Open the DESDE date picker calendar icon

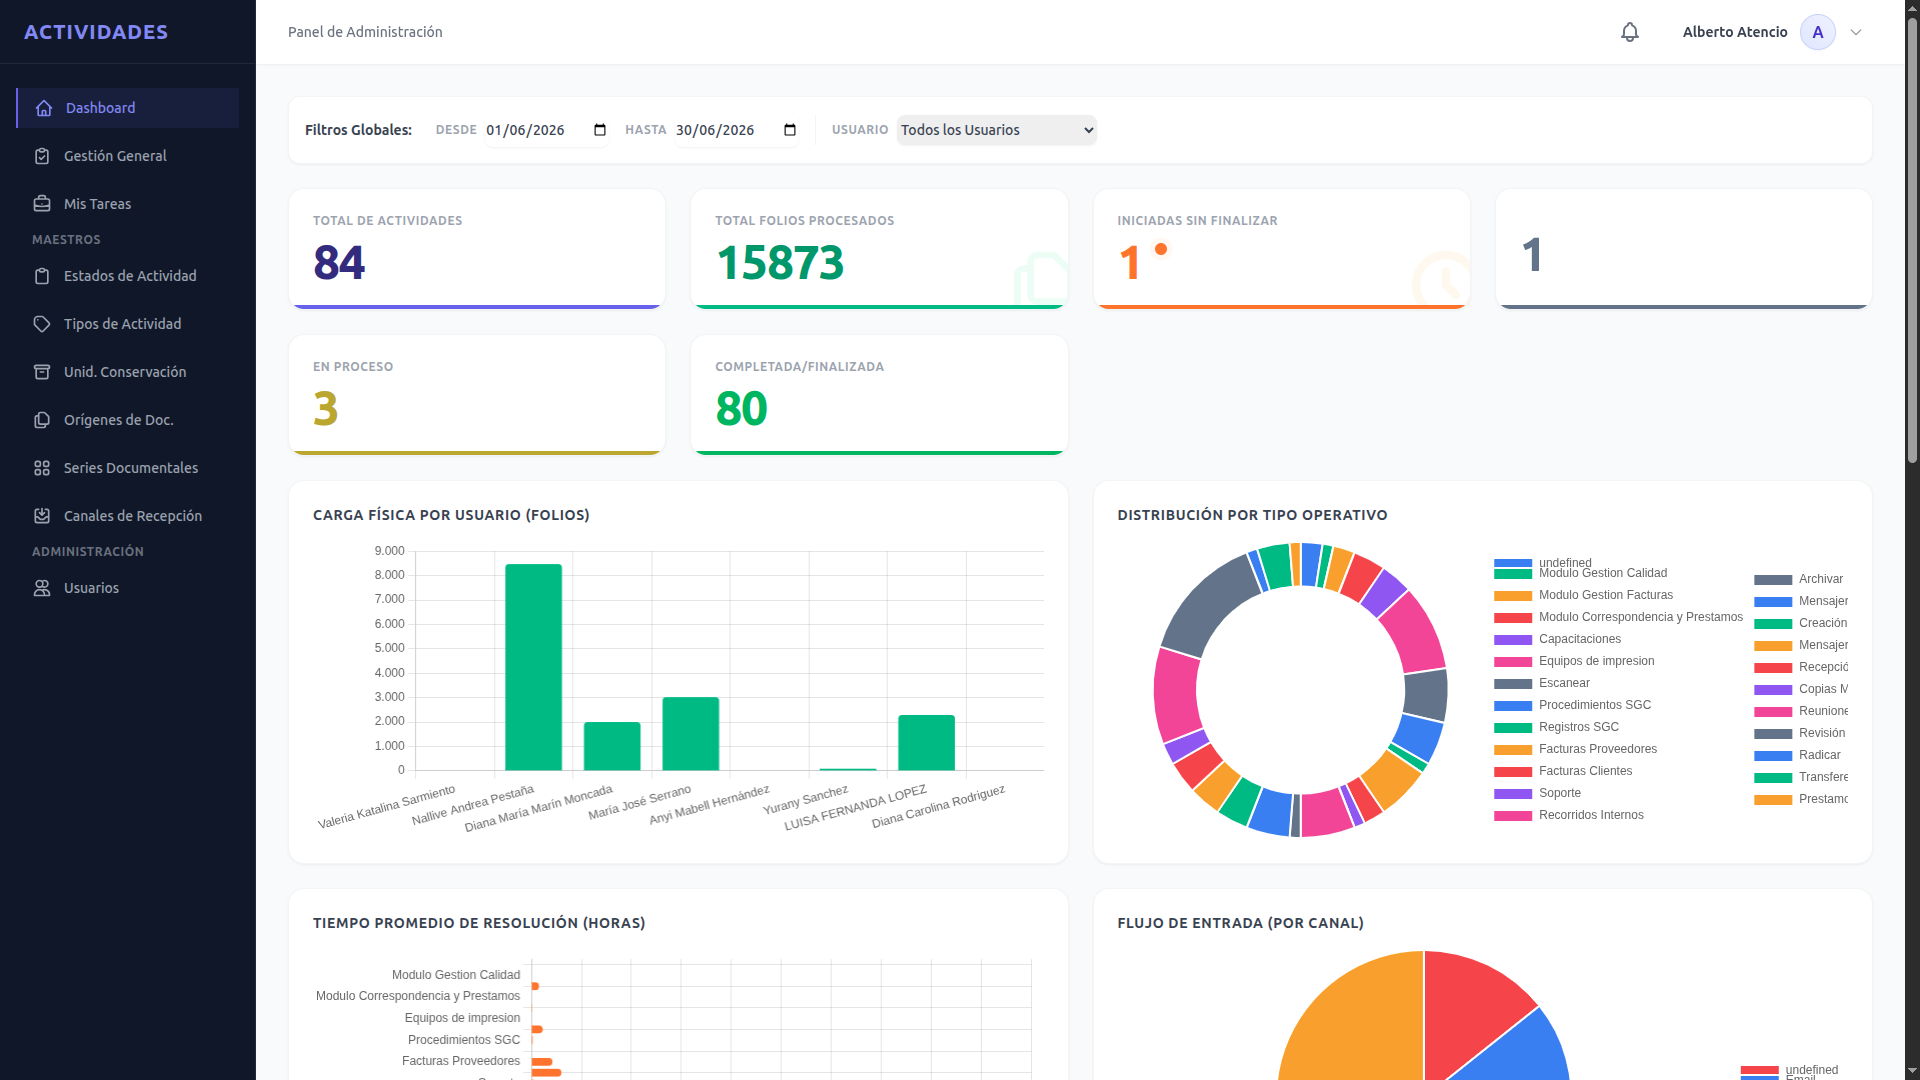pyautogui.click(x=600, y=130)
